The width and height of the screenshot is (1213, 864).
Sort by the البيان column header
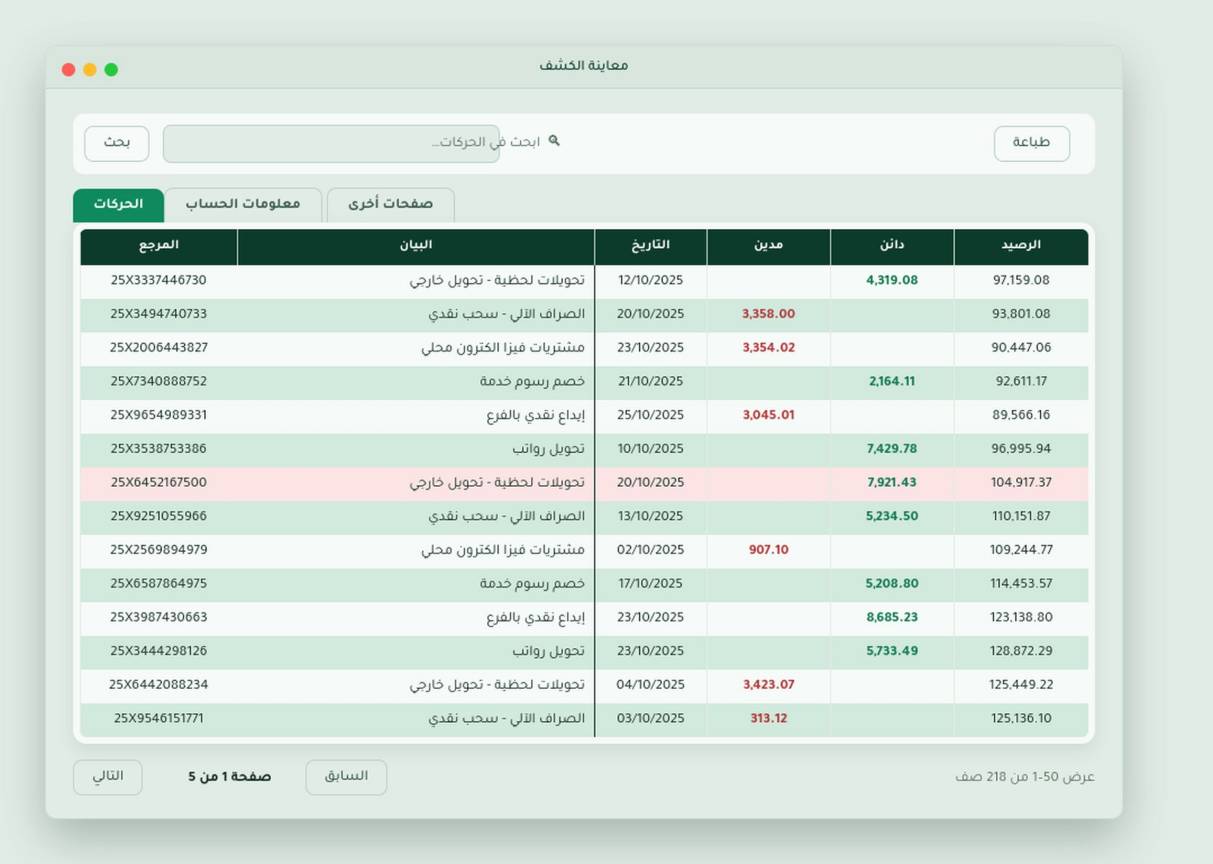pyautogui.click(x=416, y=246)
